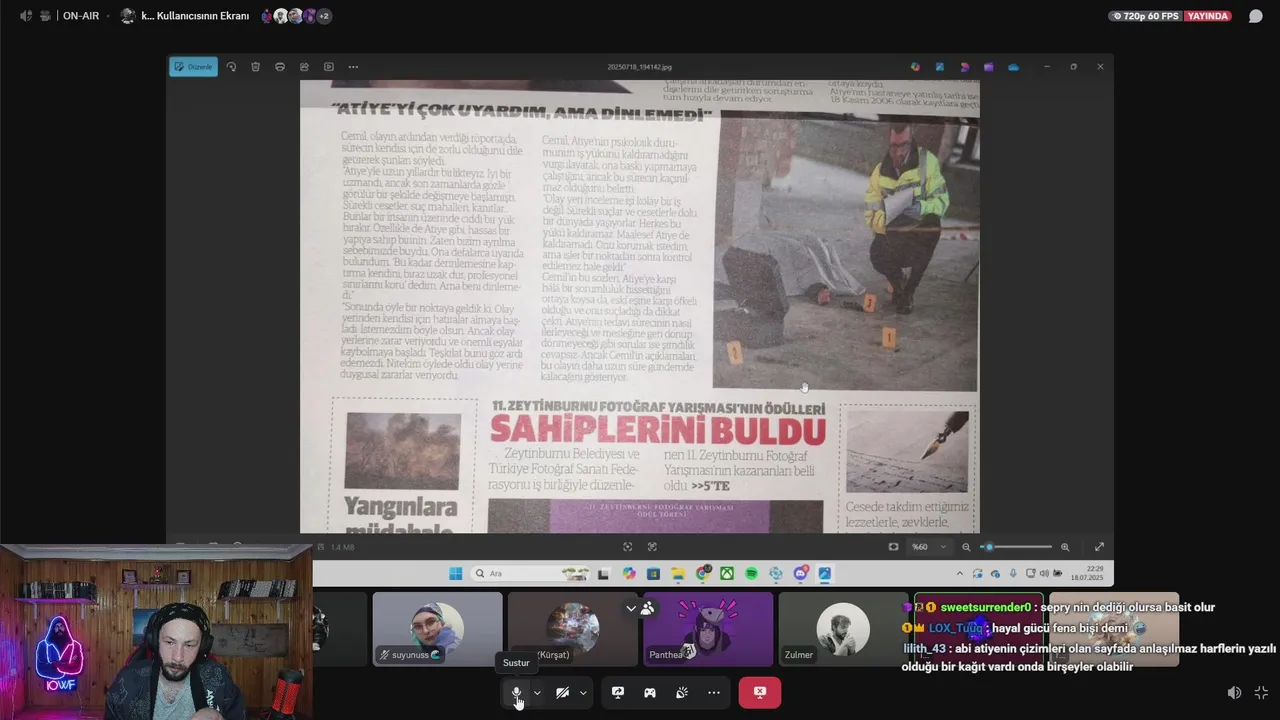Select Zulmer participant tile
Screen dimensions: 1280x720
tap(843, 629)
